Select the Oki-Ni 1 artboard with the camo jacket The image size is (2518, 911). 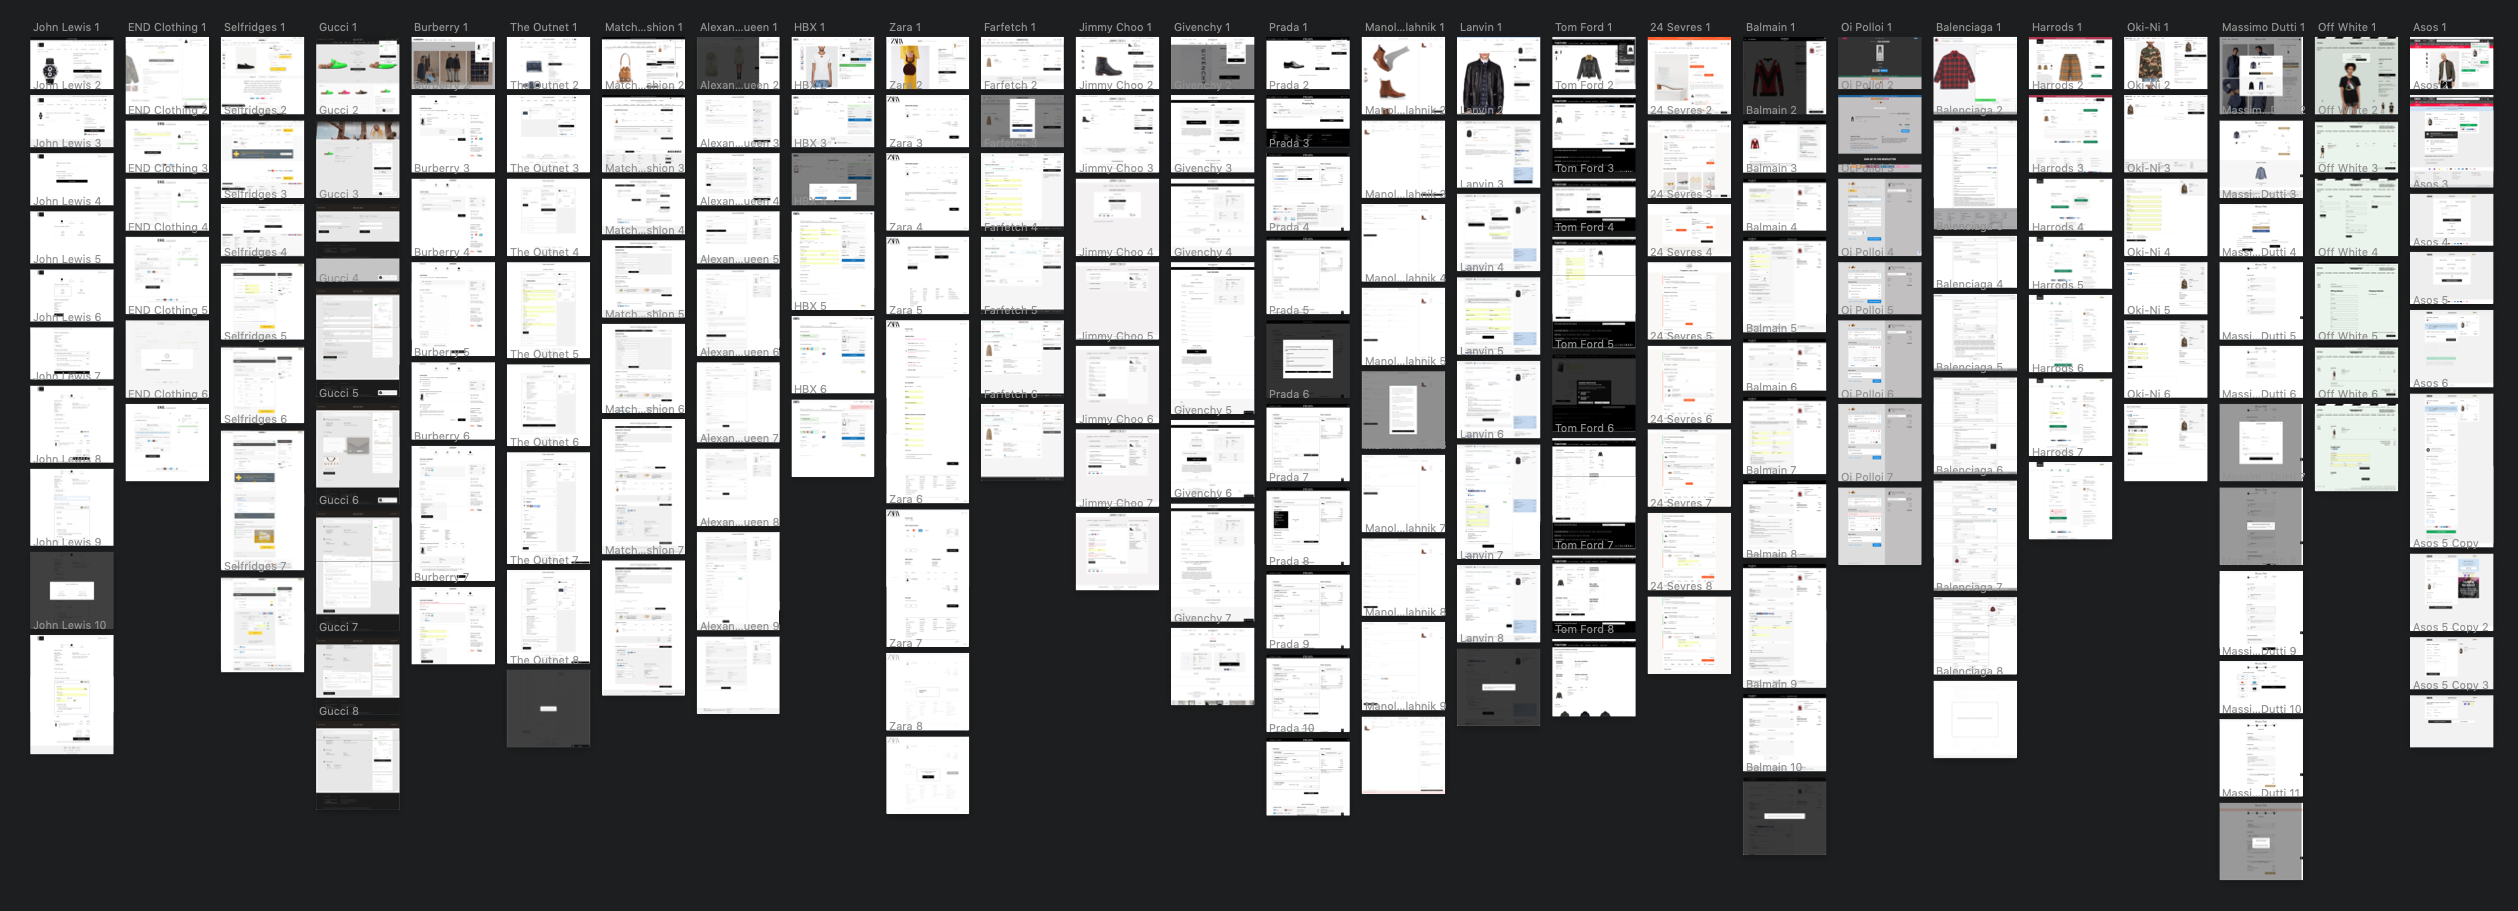click(2165, 63)
